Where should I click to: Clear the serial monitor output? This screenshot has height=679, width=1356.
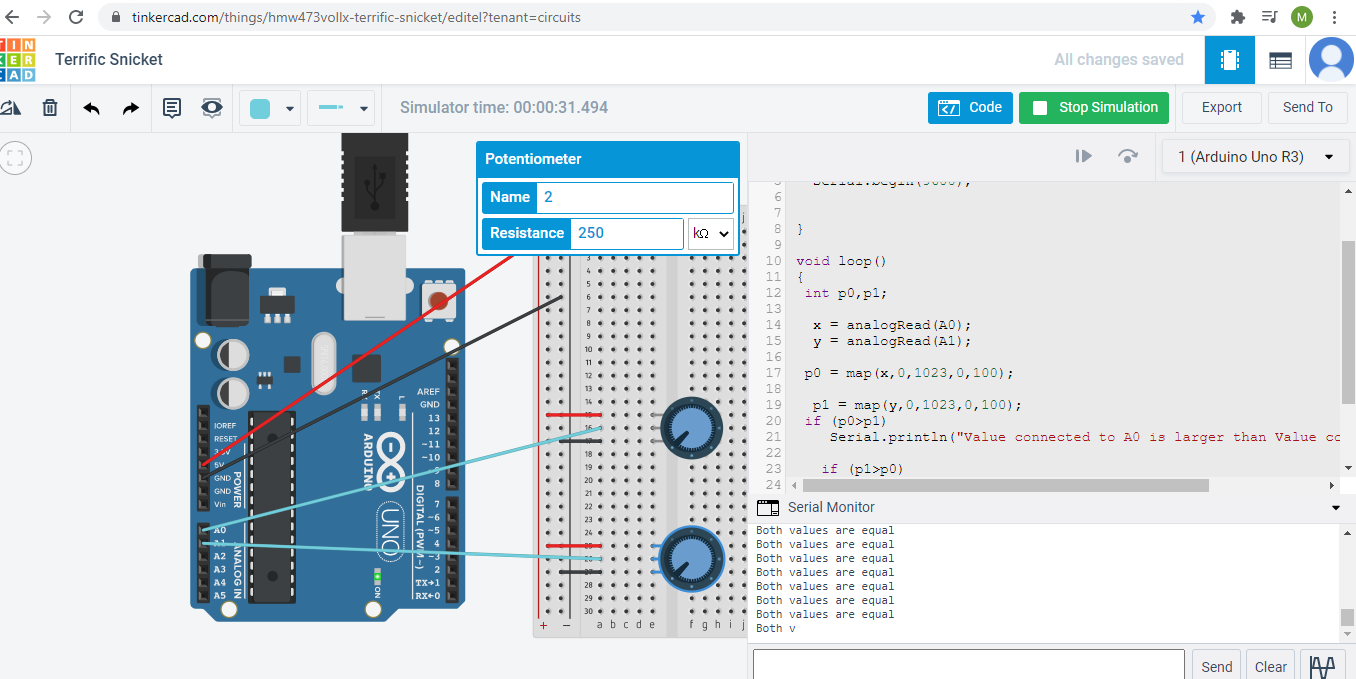coord(1270,667)
